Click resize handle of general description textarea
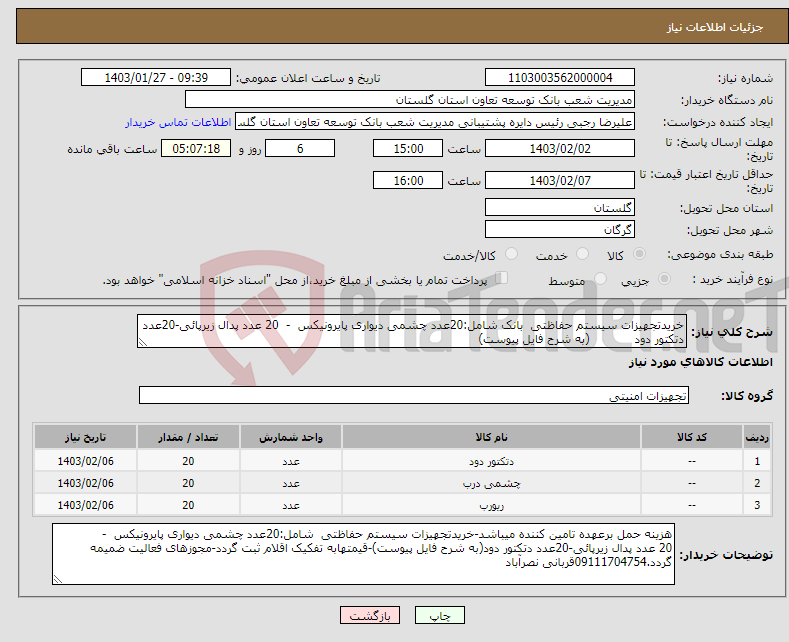 143,343
